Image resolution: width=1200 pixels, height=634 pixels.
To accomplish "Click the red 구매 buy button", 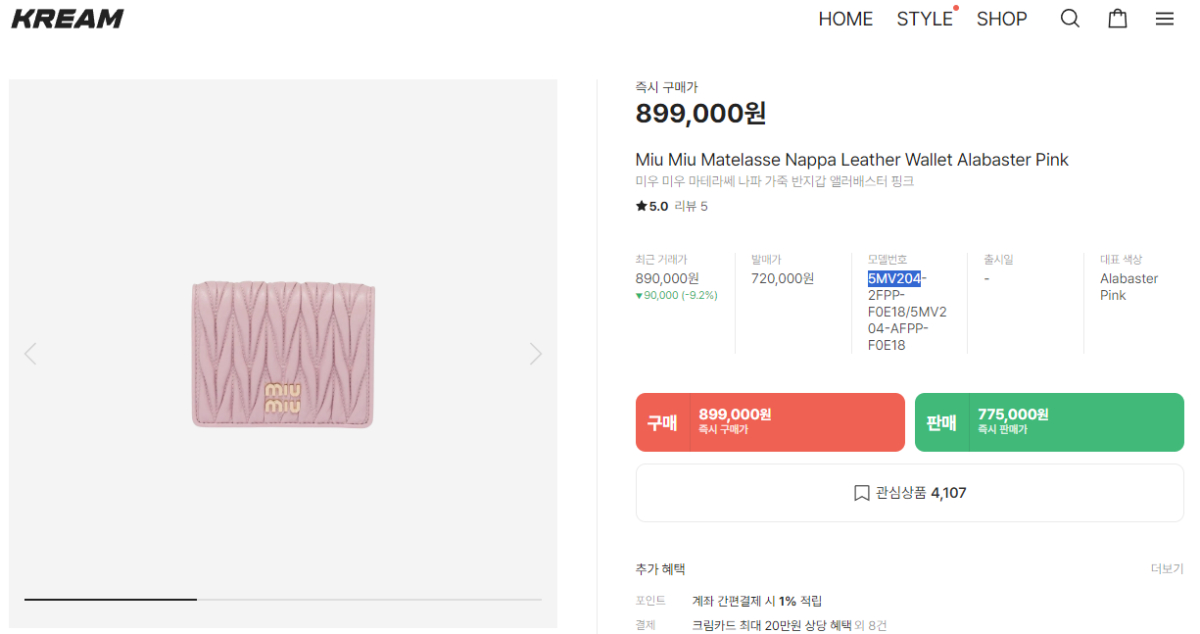I will (770, 422).
